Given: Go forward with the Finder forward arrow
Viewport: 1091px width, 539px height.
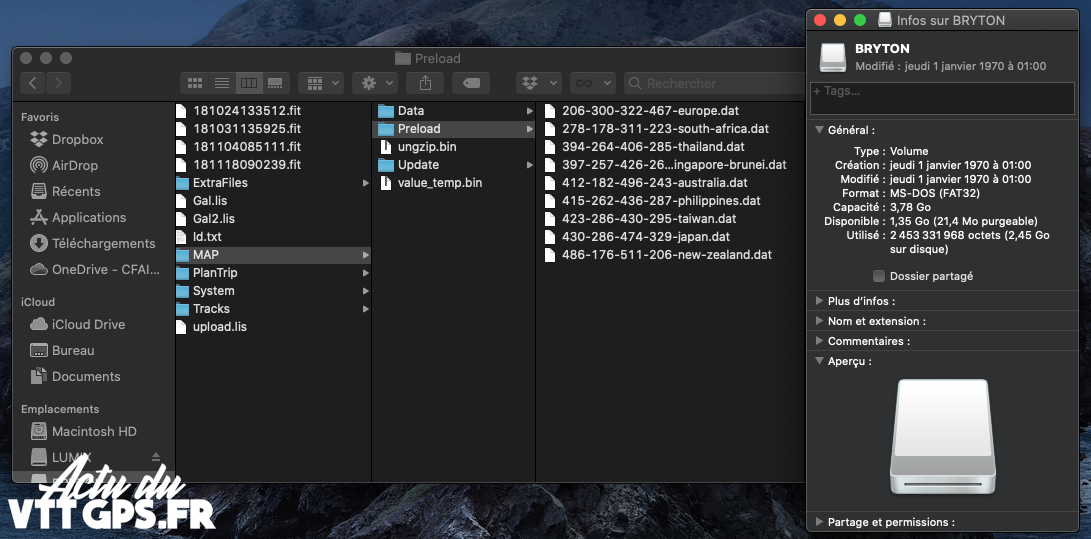Looking at the screenshot, I should (x=58, y=83).
